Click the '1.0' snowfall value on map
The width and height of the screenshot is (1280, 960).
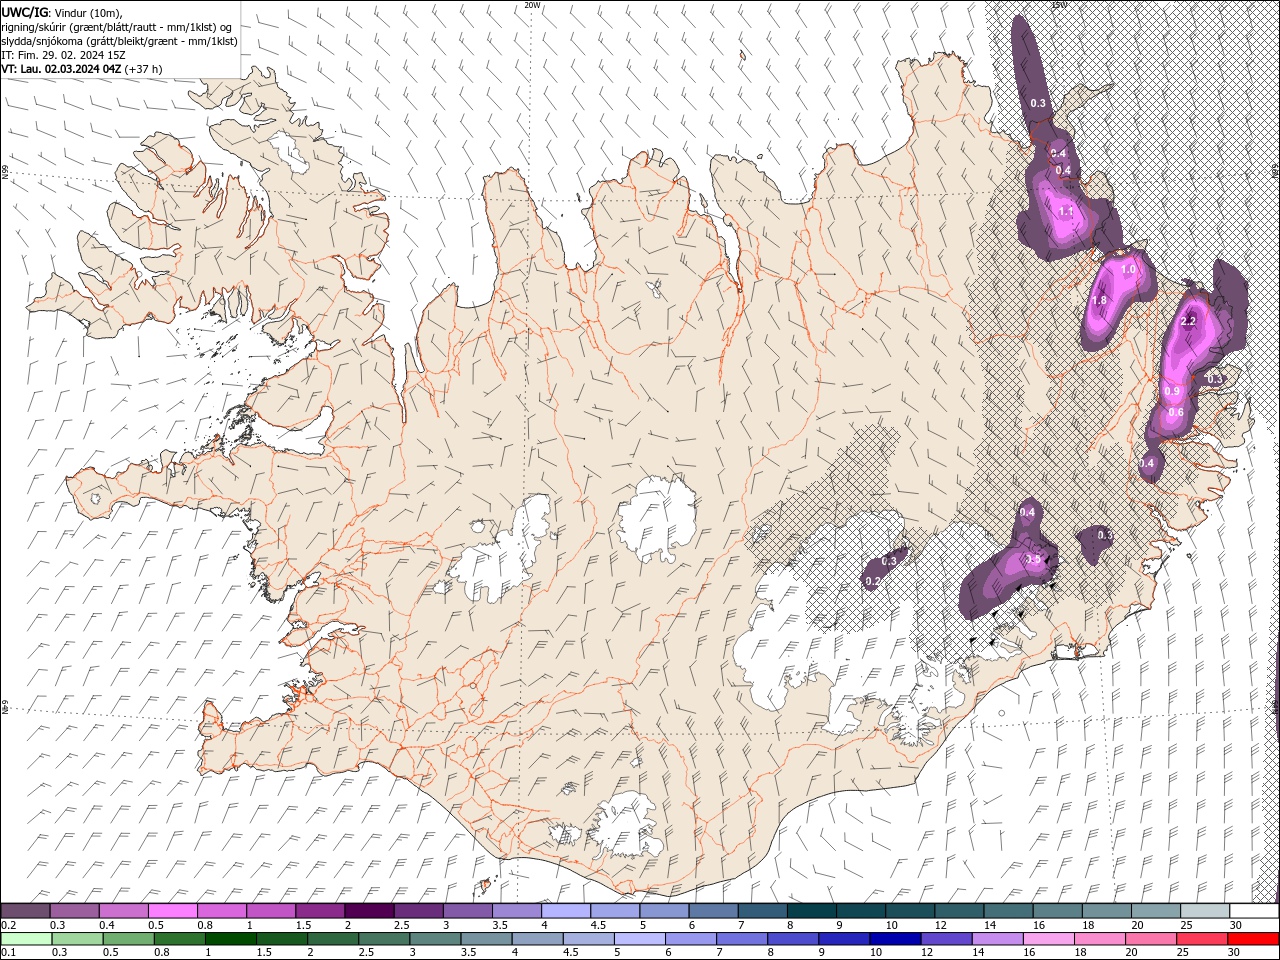pos(1129,270)
